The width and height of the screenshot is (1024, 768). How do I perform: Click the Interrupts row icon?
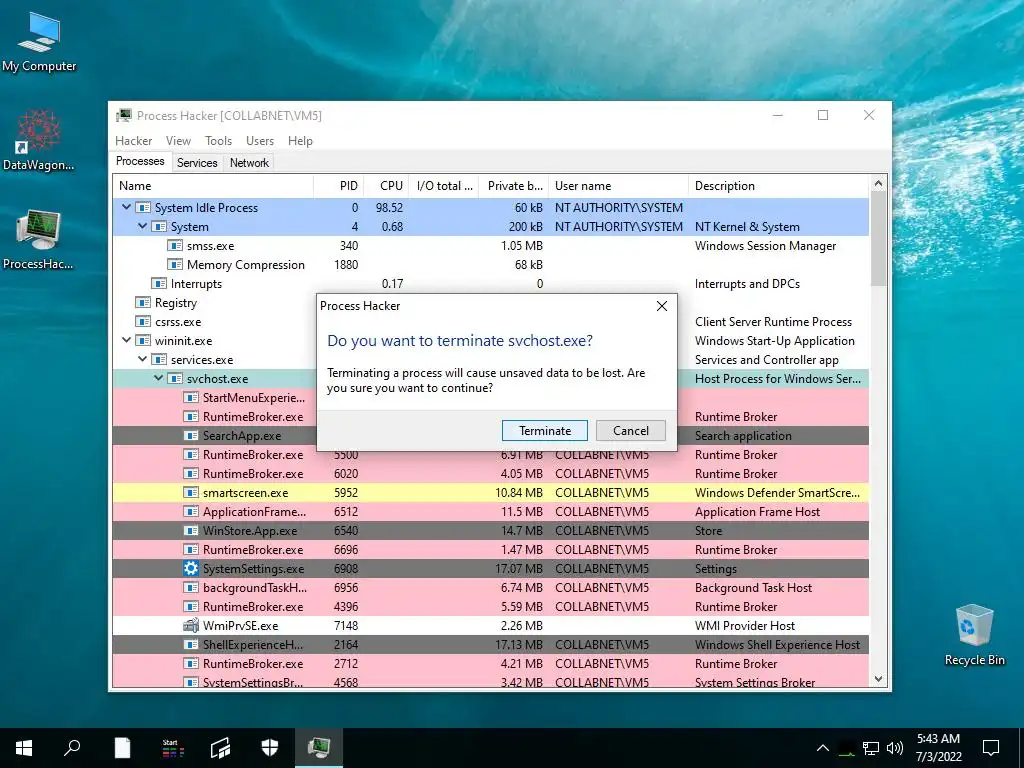pos(159,283)
